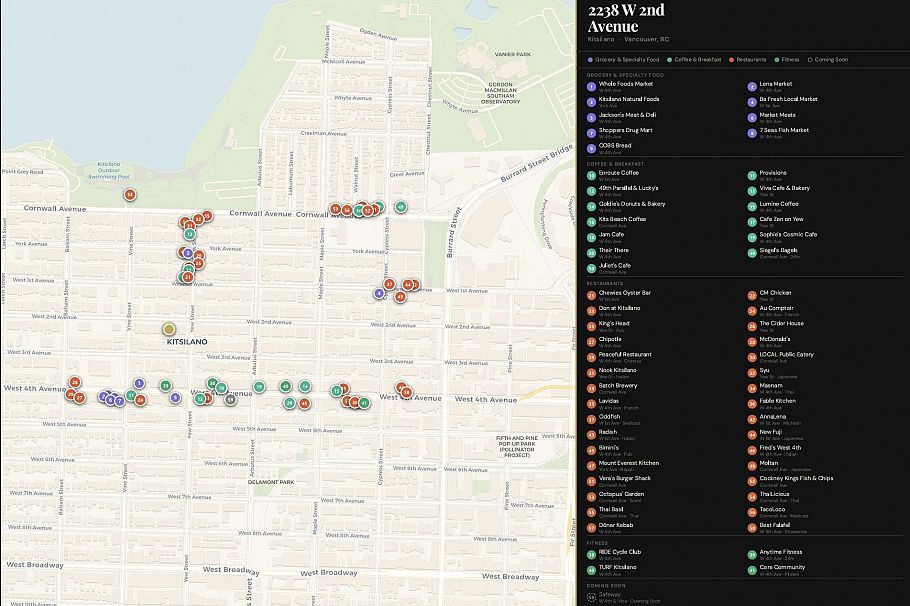Click the grey Coming Soon pin 59
This screenshot has width=910, height=606.
click(230, 399)
